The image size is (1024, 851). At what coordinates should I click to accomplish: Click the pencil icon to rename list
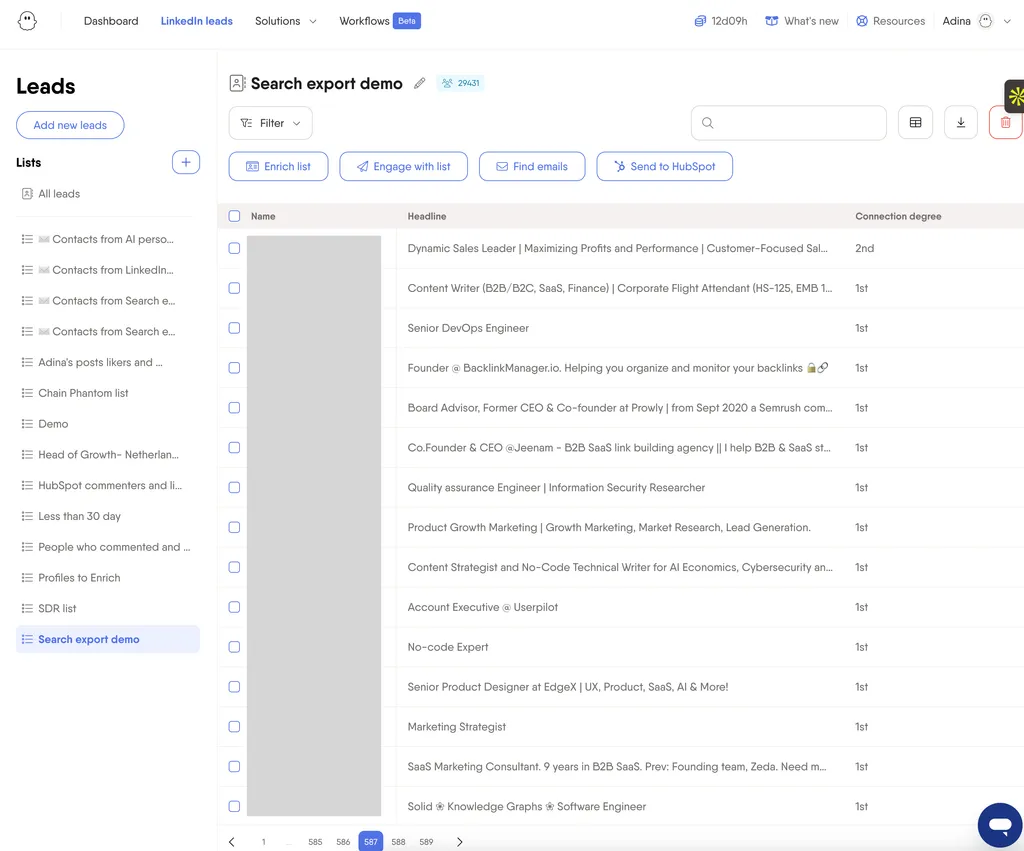point(420,84)
